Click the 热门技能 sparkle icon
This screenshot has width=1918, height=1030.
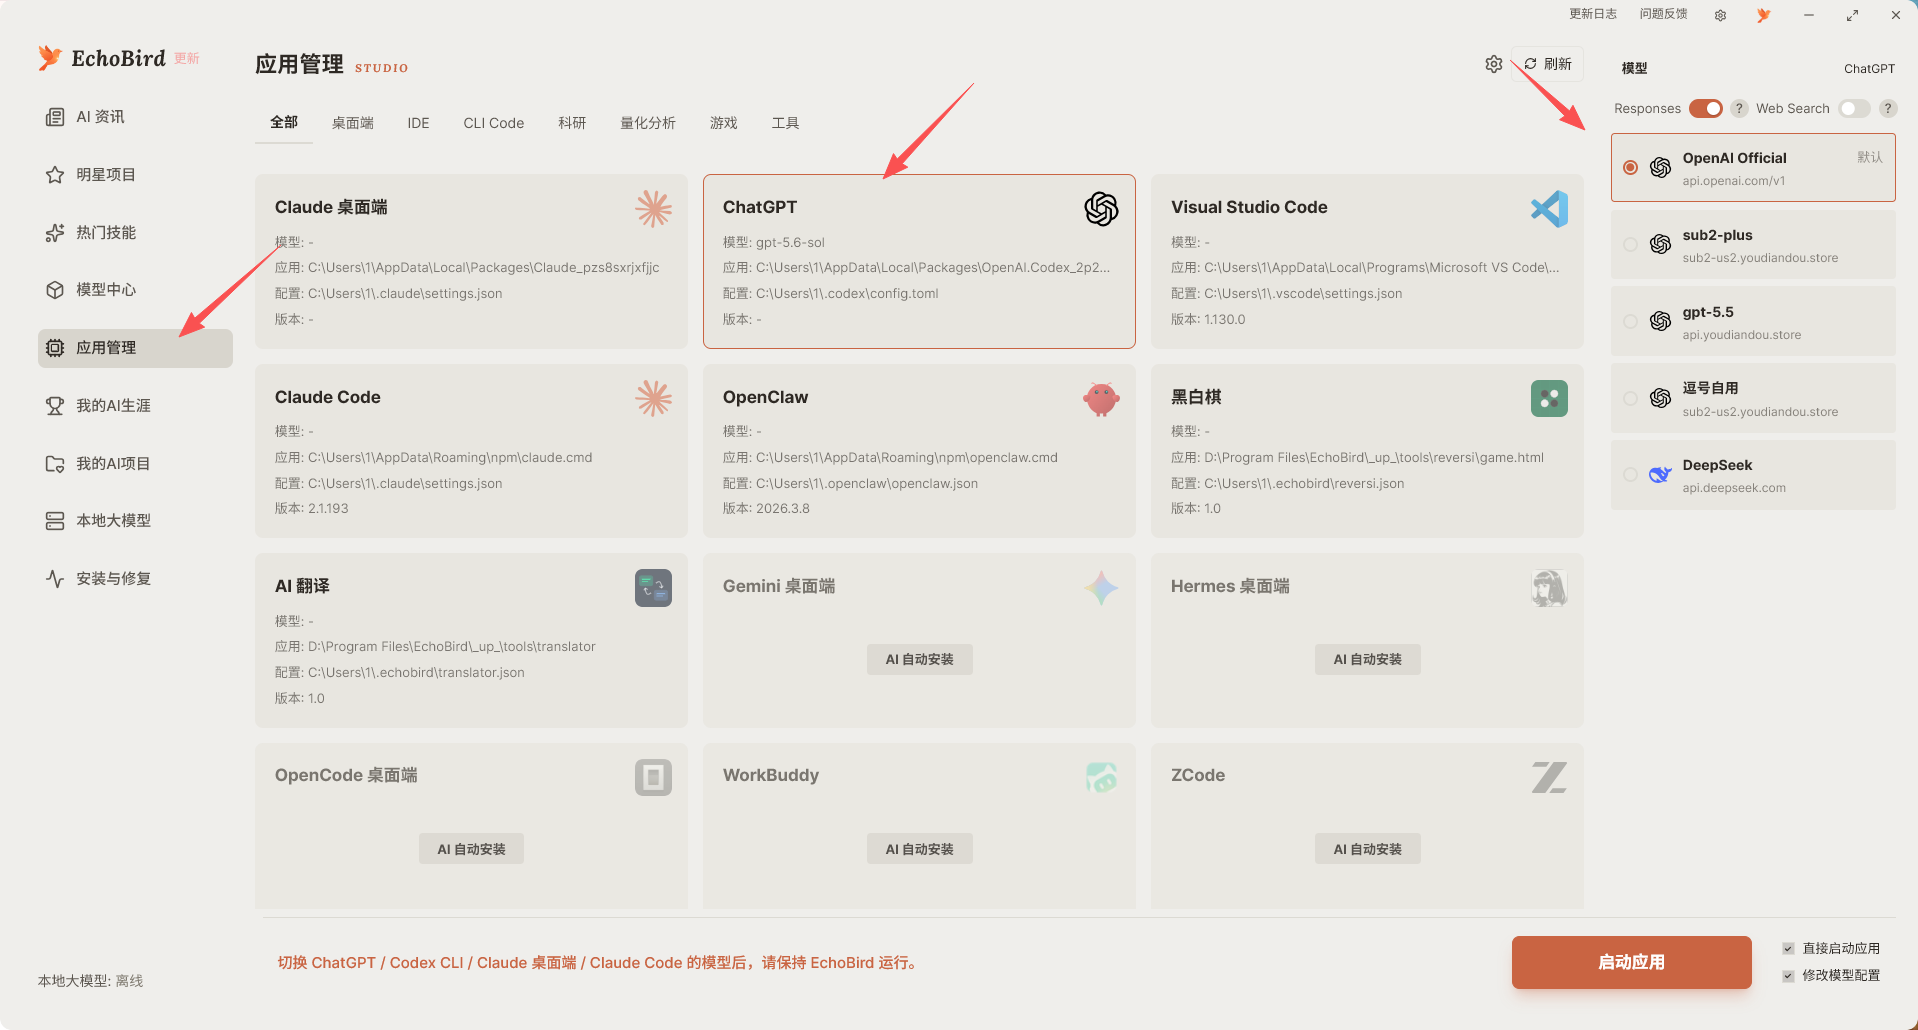pyautogui.click(x=55, y=233)
